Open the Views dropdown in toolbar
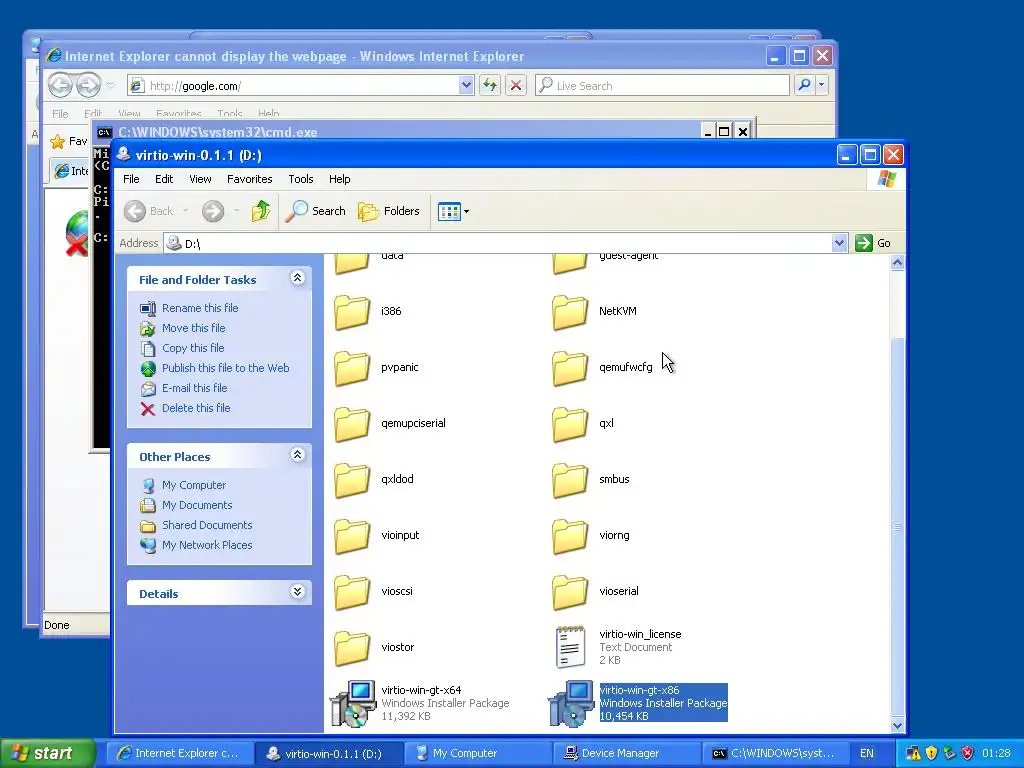 [453, 212]
